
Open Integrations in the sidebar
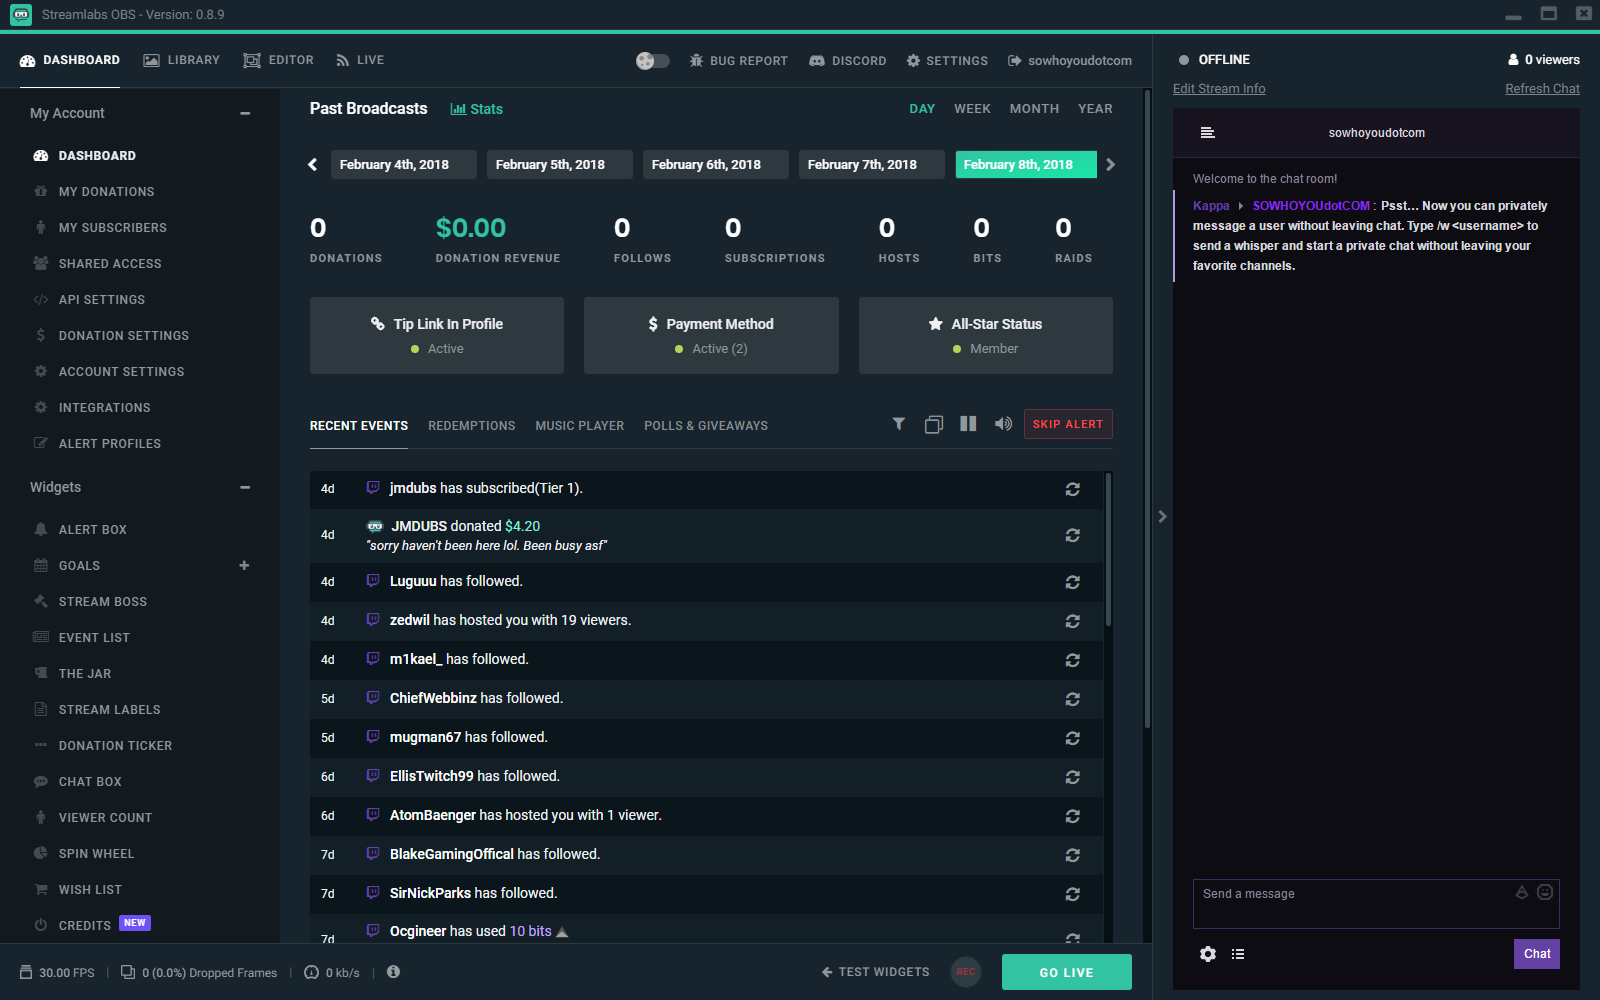(104, 408)
